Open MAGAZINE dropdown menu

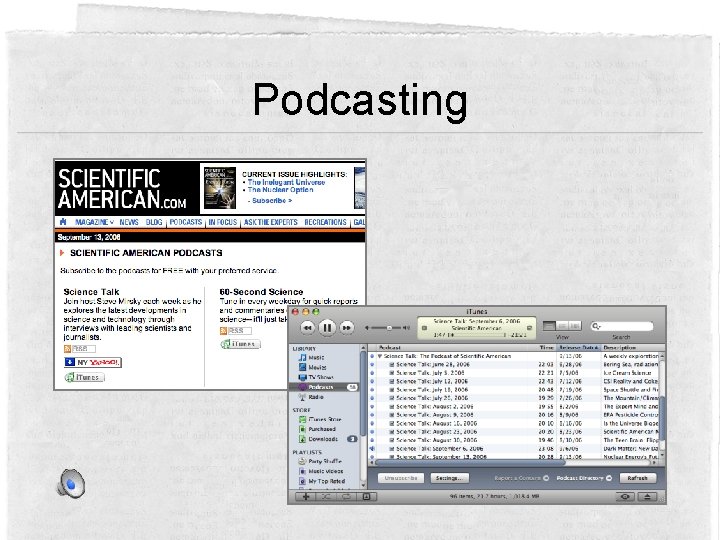[94, 222]
